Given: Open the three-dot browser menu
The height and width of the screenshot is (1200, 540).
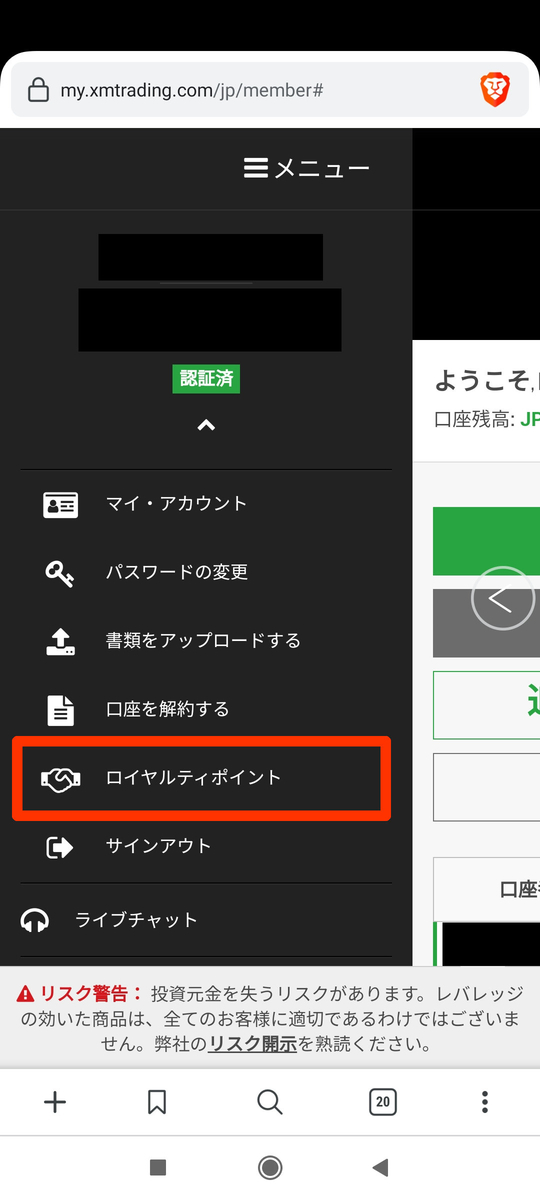Looking at the screenshot, I should (x=485, y=1102).
